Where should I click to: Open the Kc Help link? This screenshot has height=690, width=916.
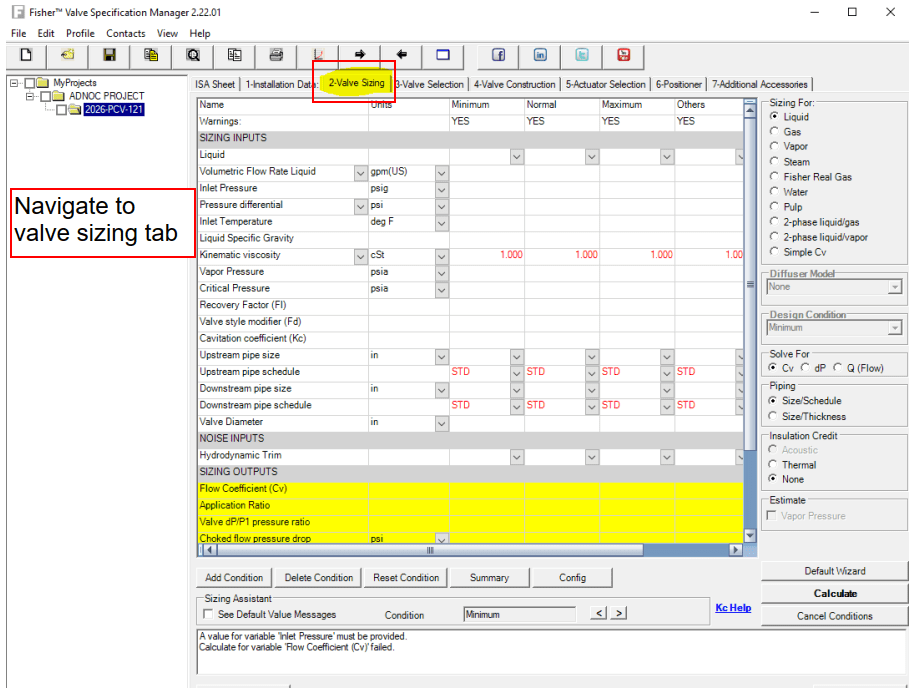tap(733, 608)
